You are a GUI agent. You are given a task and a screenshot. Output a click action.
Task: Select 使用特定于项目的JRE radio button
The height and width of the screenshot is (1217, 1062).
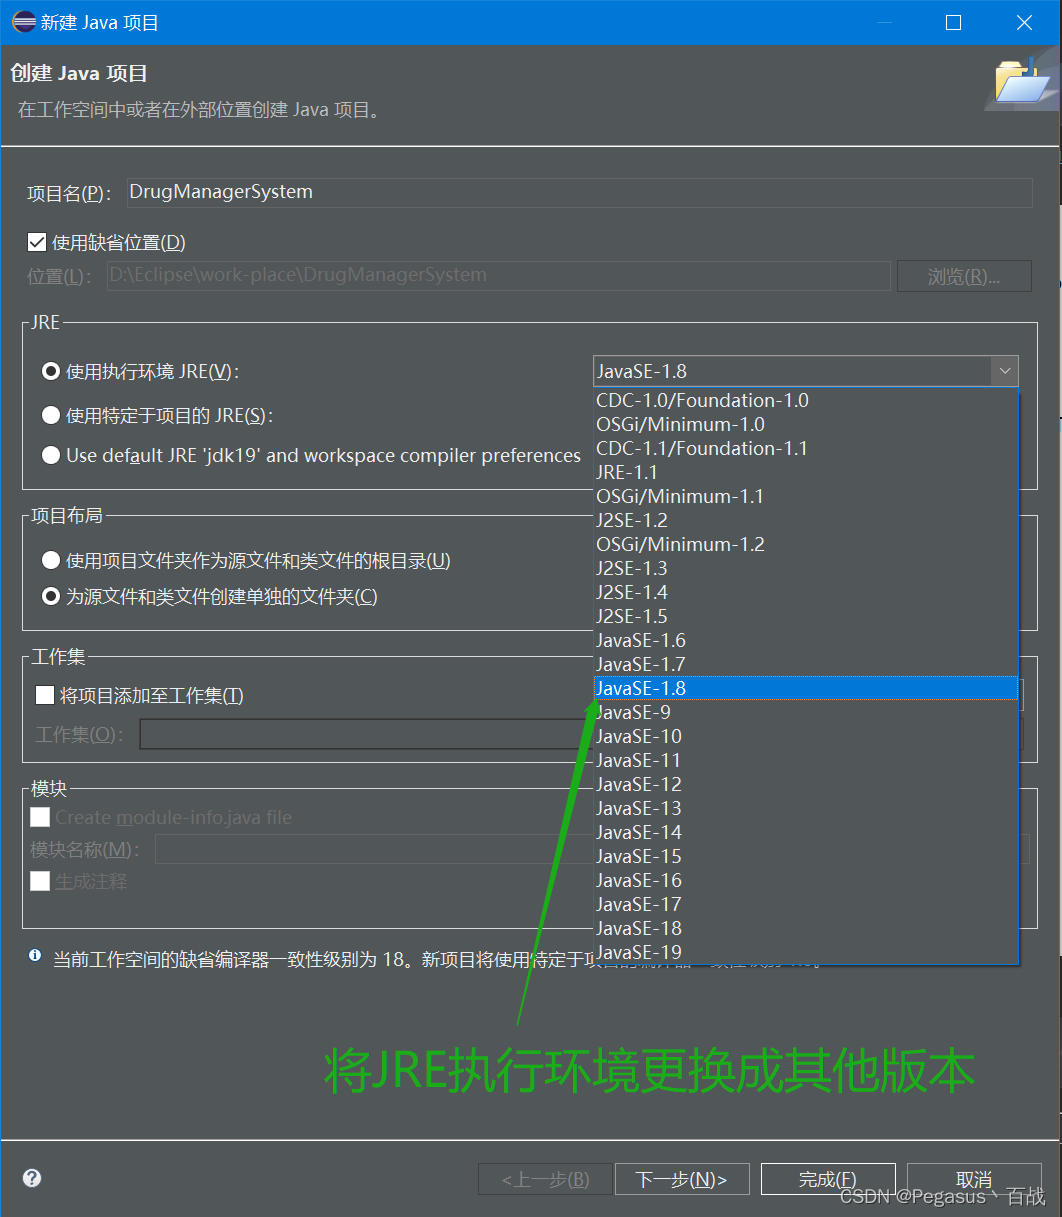(50, 414)
